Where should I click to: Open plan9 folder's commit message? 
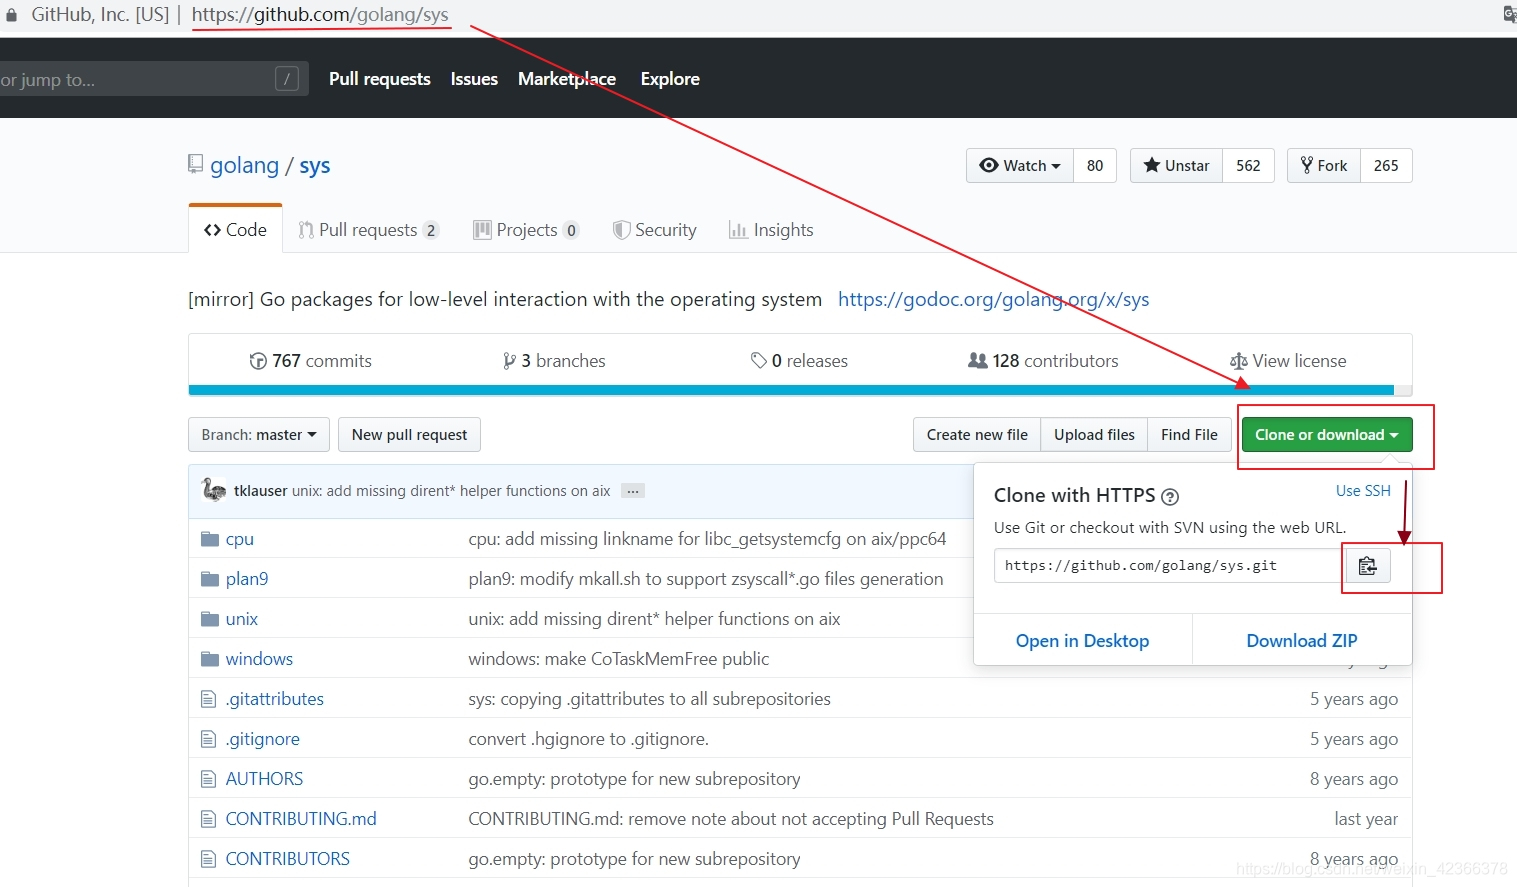click(x=706, y=579)
